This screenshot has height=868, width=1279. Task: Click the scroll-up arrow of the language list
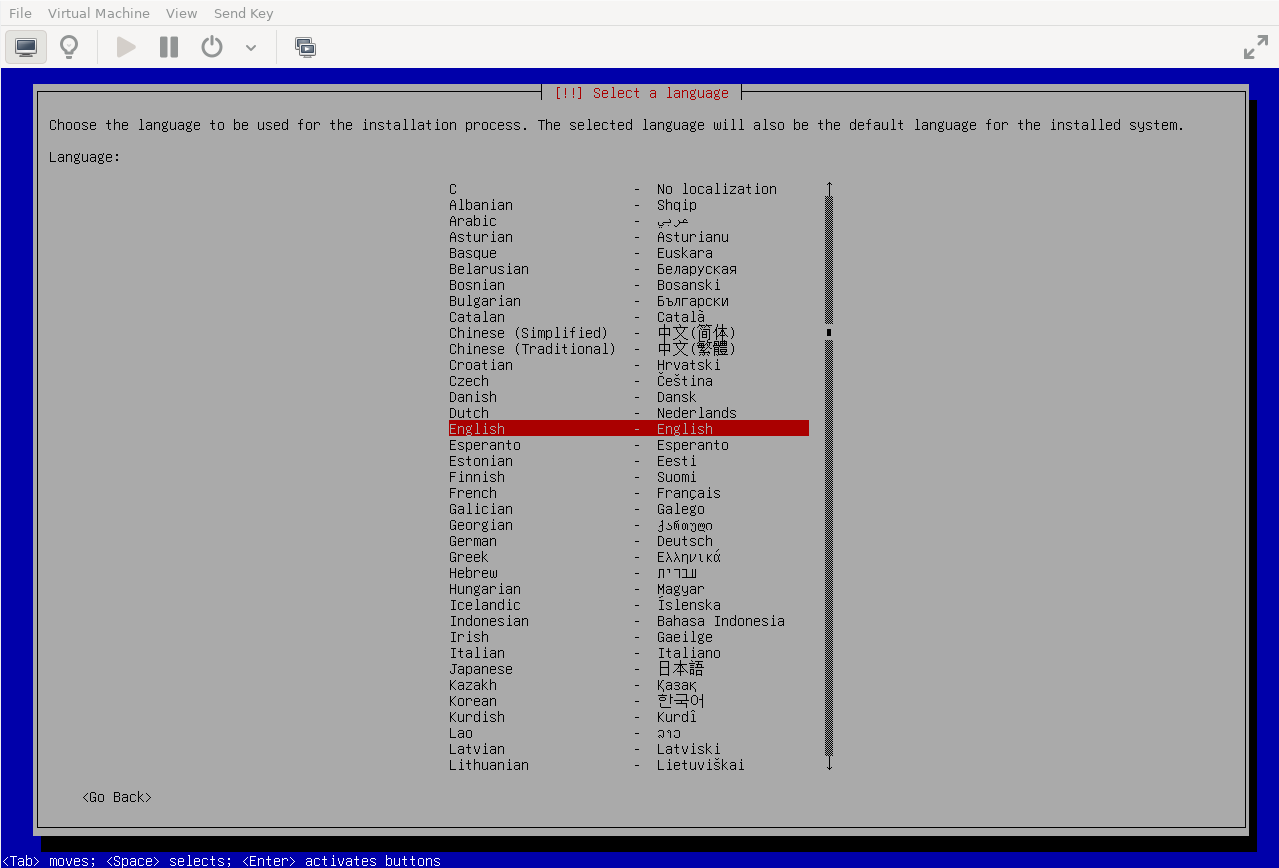pyautogui.click(x=829, y=188)
